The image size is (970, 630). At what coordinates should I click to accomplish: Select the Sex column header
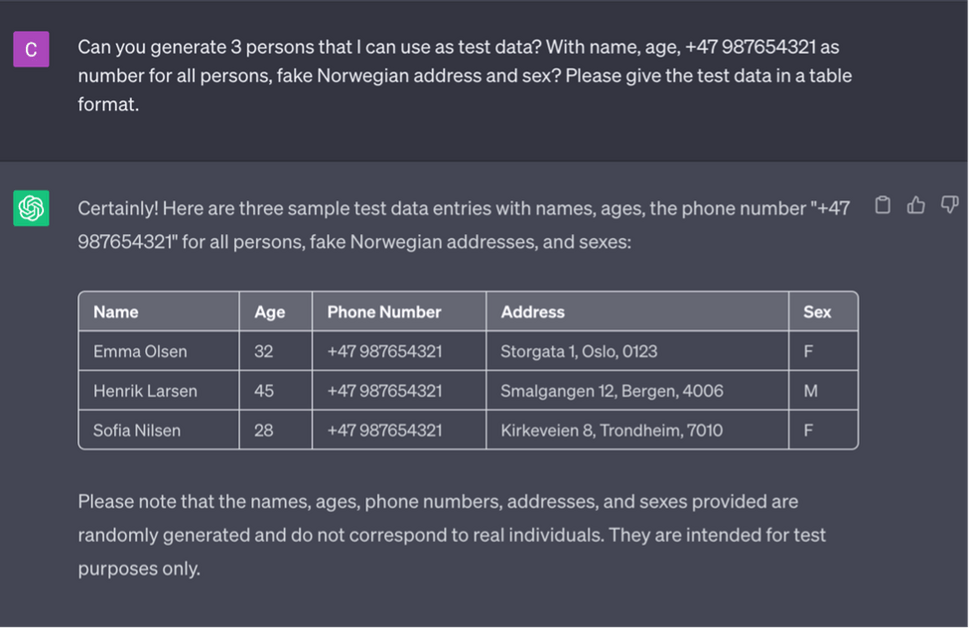click(x=823, y=311)
